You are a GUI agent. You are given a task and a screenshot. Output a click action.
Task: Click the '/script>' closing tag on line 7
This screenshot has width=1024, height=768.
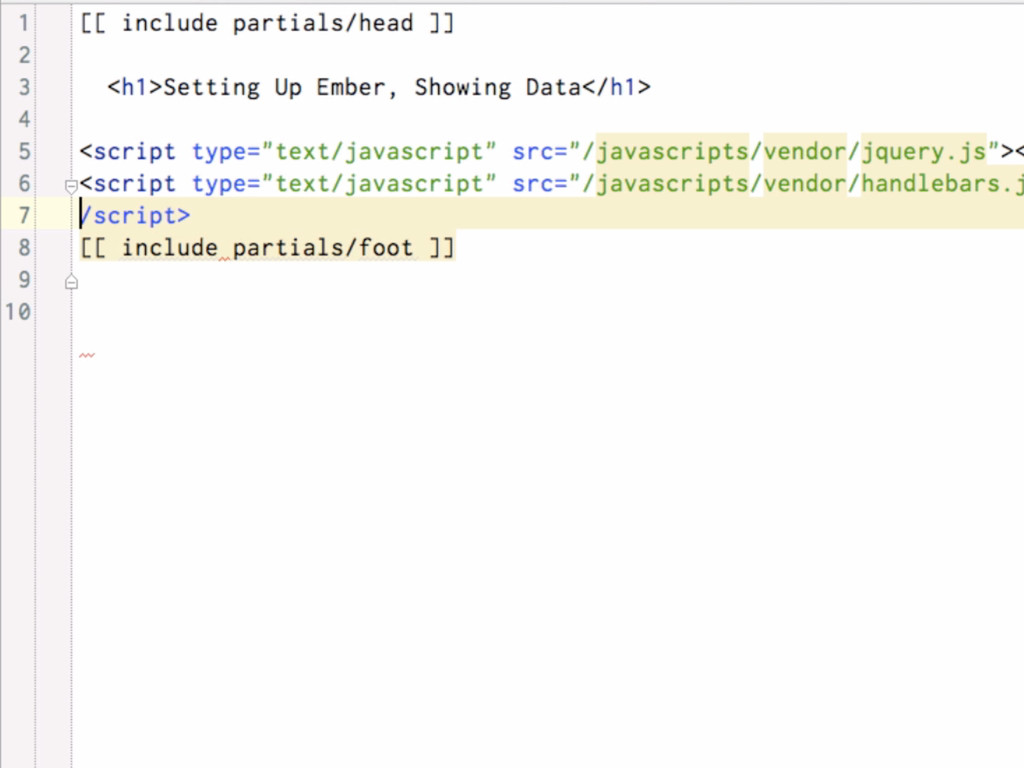(135, 216)
